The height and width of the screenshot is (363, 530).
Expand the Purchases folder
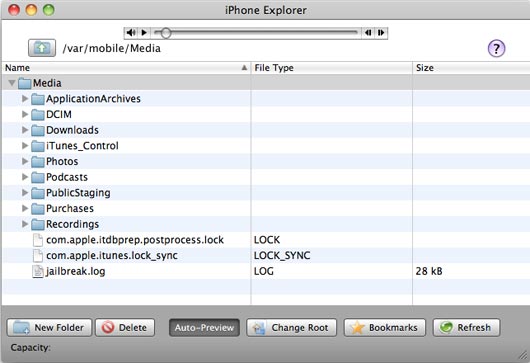[25, 208]
